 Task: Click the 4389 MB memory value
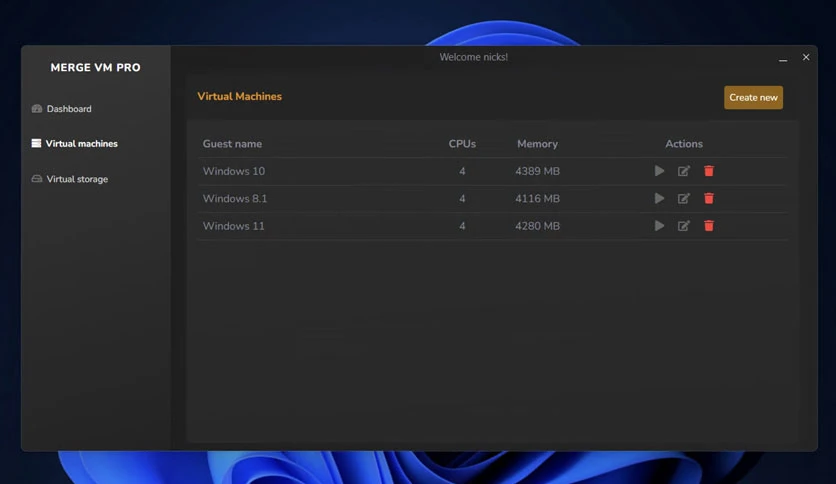[537, 171]
